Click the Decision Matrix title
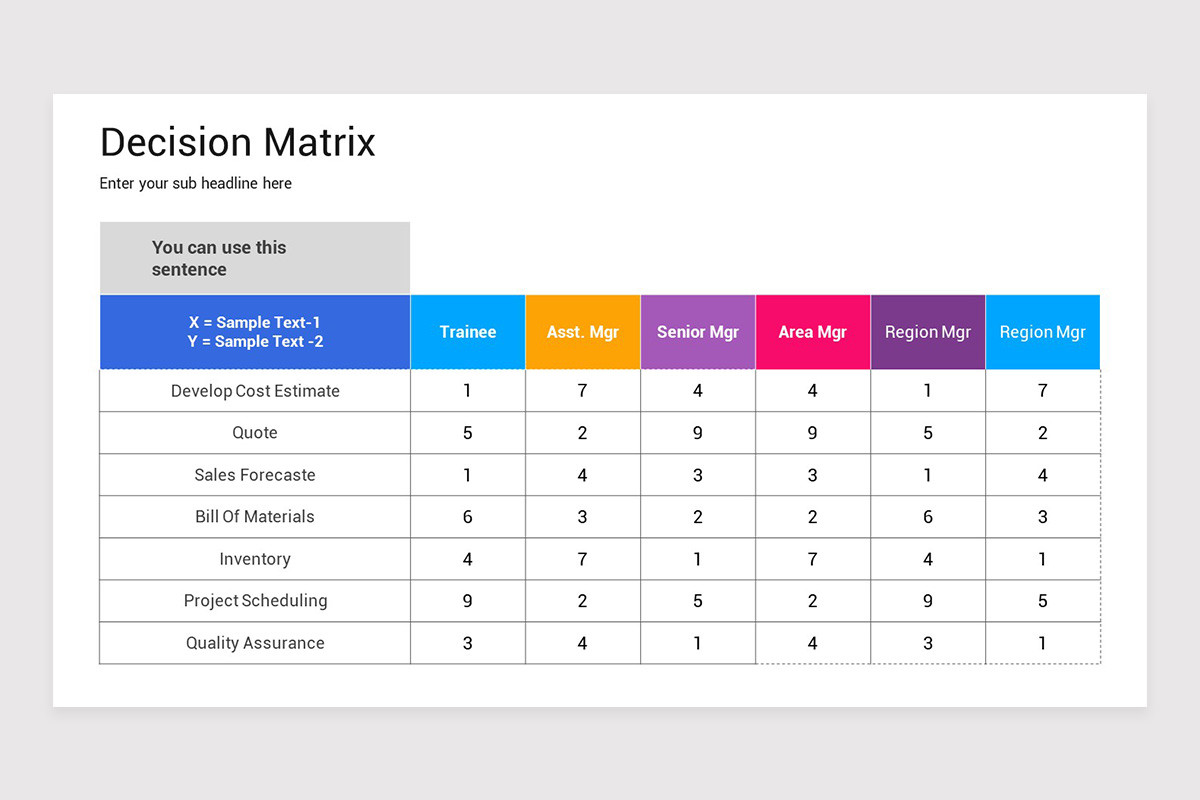 238,142
